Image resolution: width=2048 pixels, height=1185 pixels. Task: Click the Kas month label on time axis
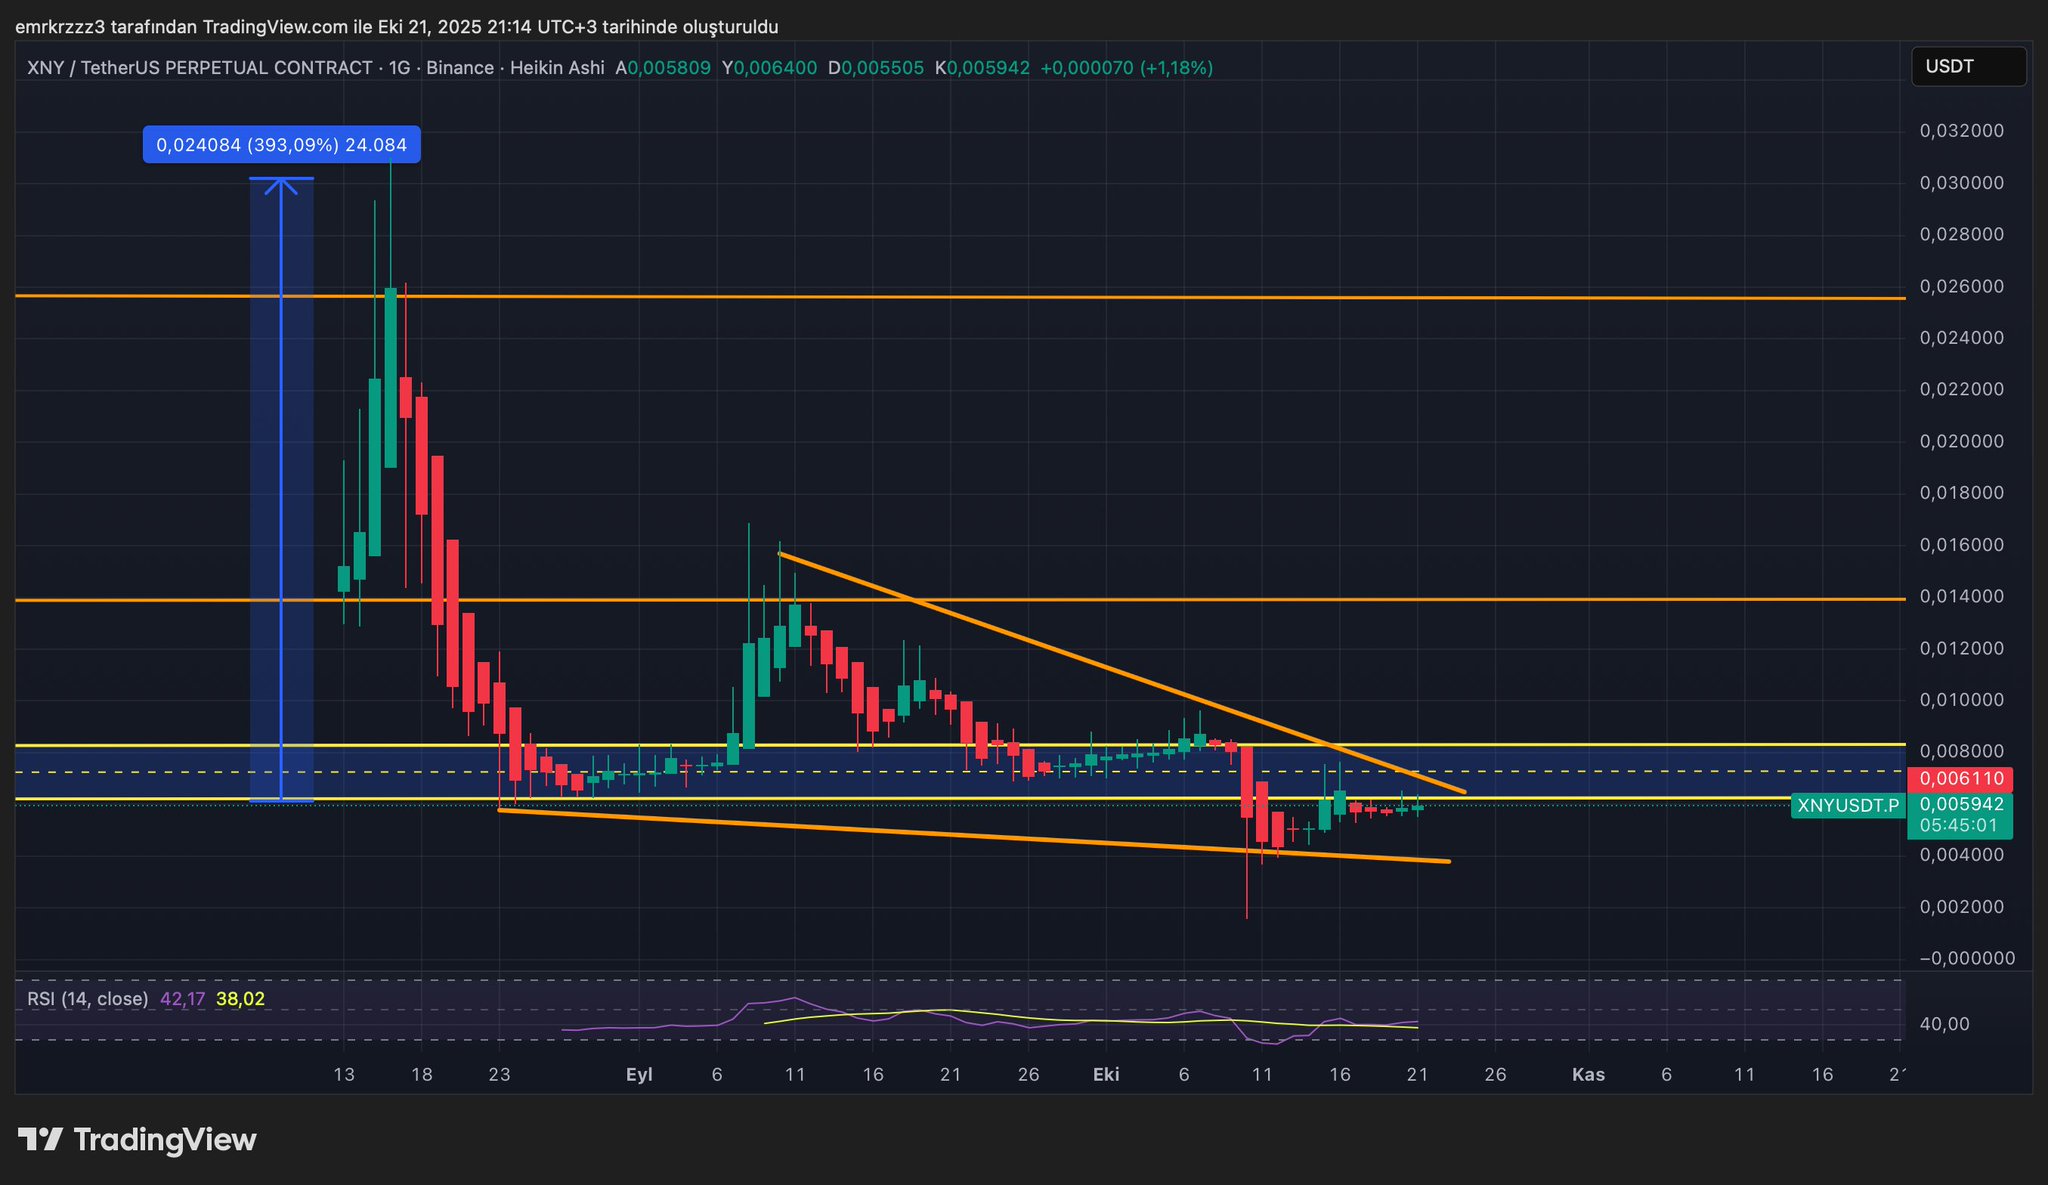1588,1075
